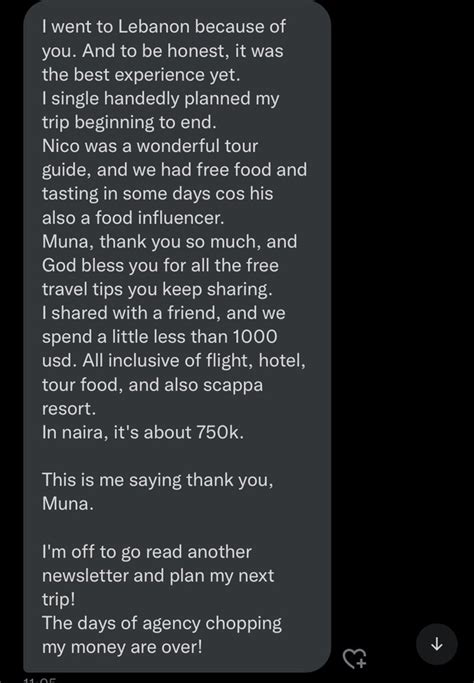Viewport: 474px width, 683px height.
Task: Click 'tour food, and also scappa' line
Action: pos(152,385)
